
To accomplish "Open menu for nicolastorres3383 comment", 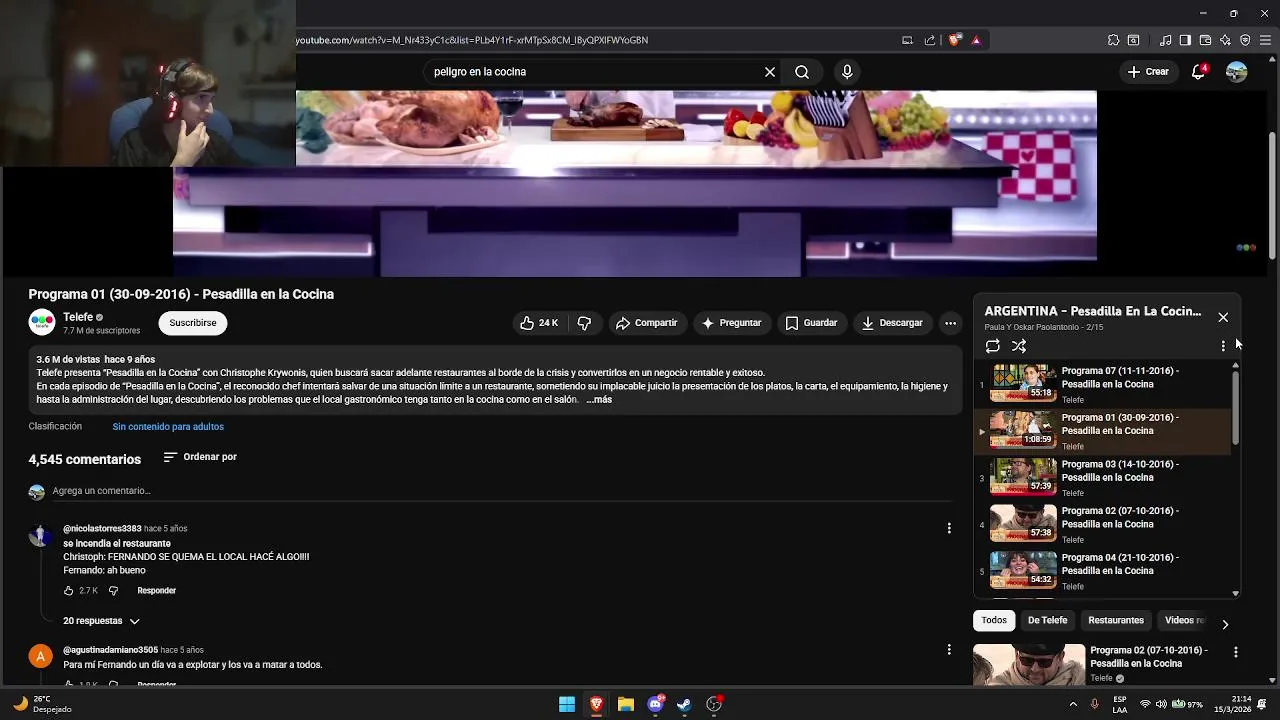I will point(949,528).
